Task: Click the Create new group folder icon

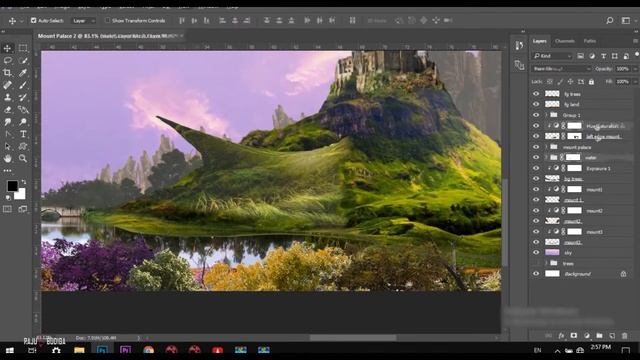Action: 599,336
